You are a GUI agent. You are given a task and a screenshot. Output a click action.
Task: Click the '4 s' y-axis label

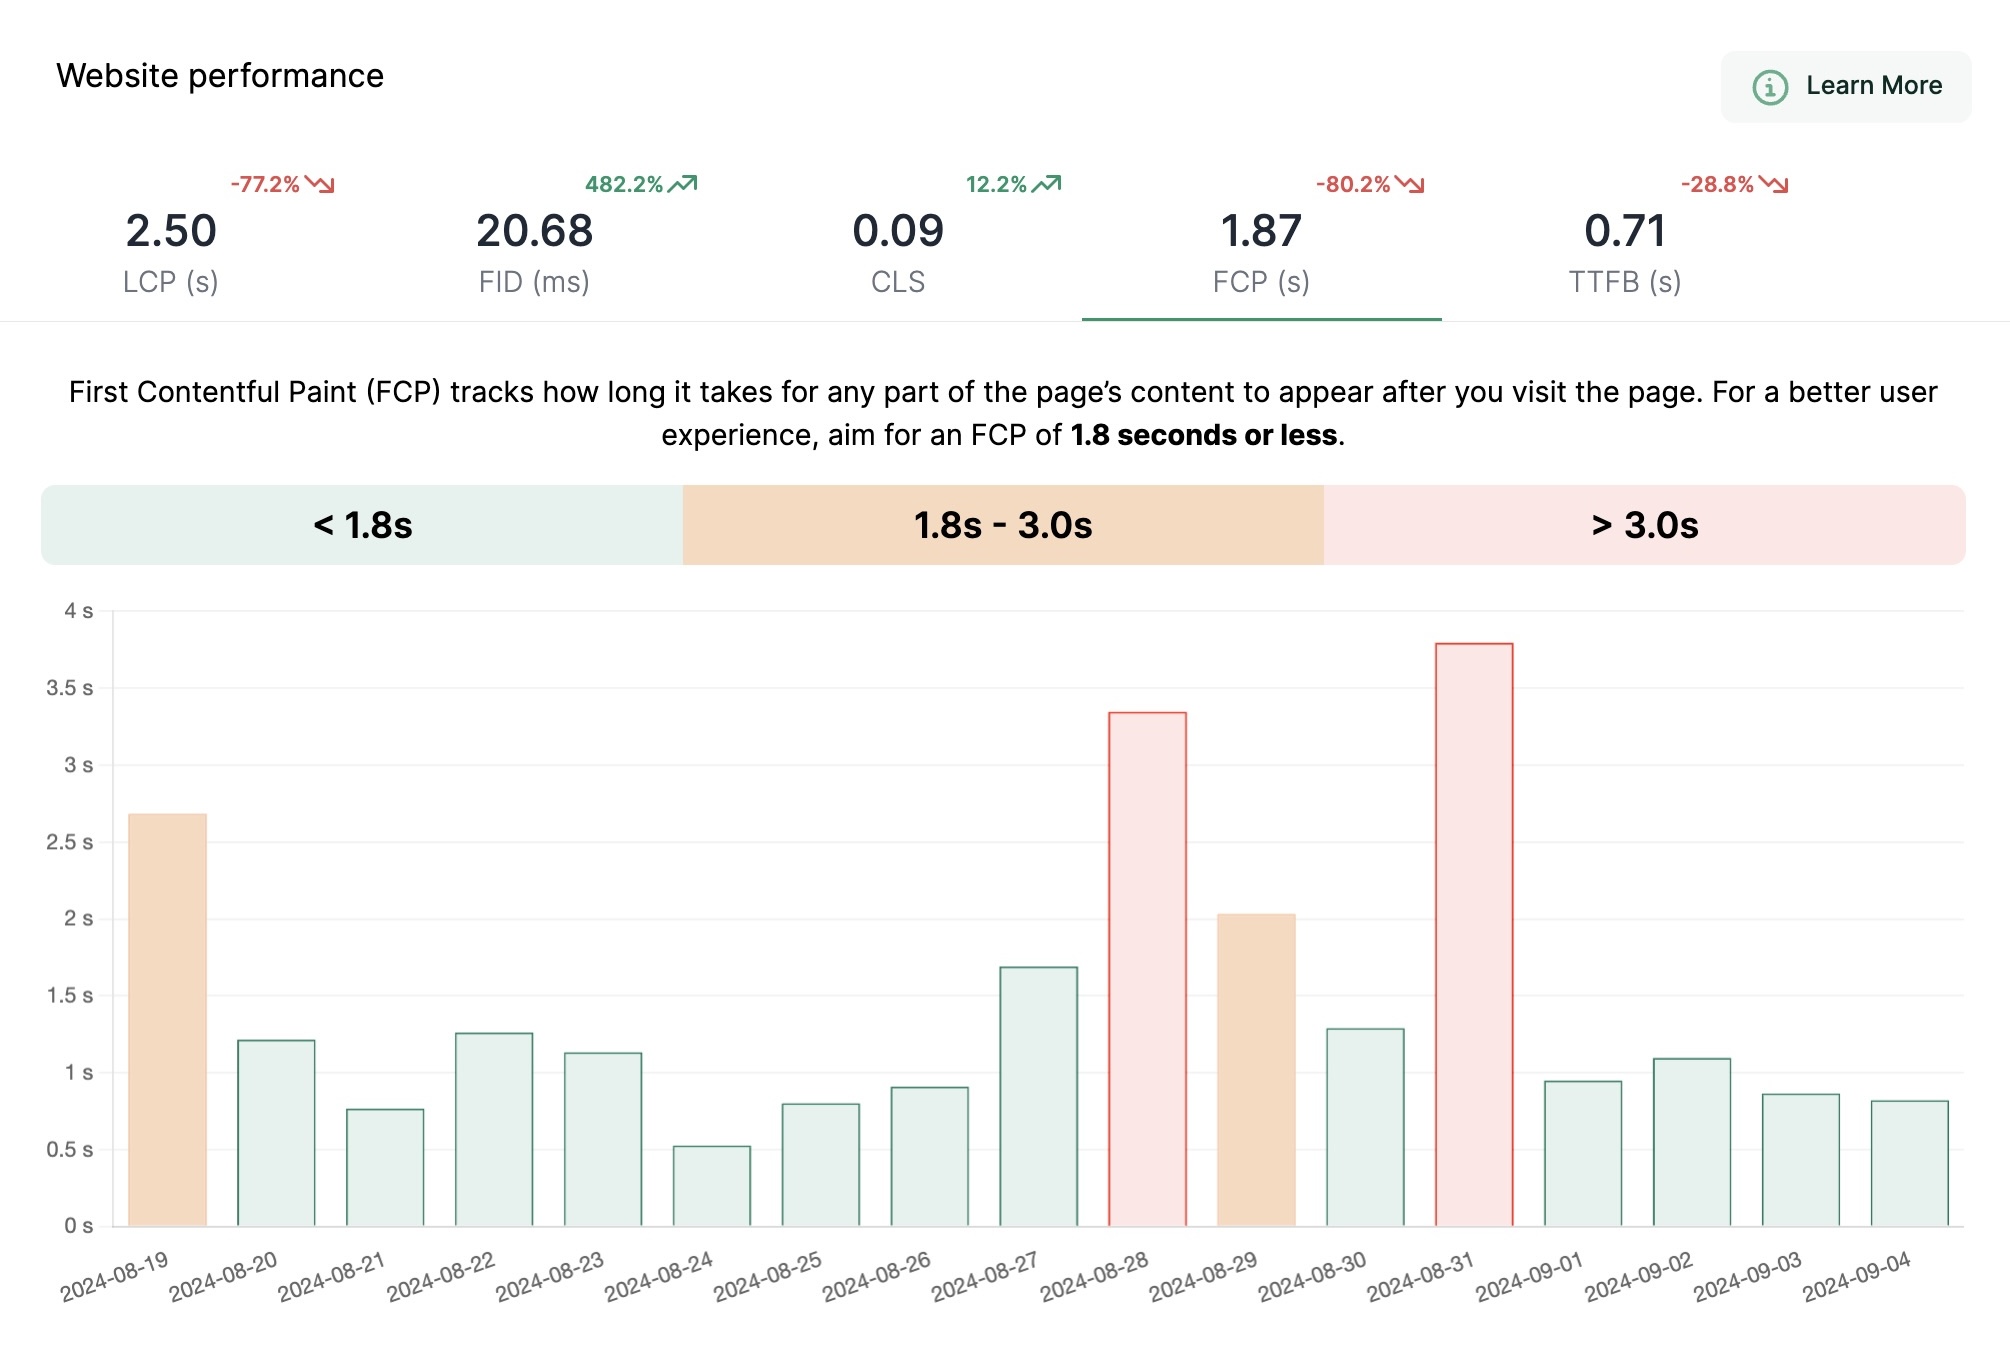point(79,611)
